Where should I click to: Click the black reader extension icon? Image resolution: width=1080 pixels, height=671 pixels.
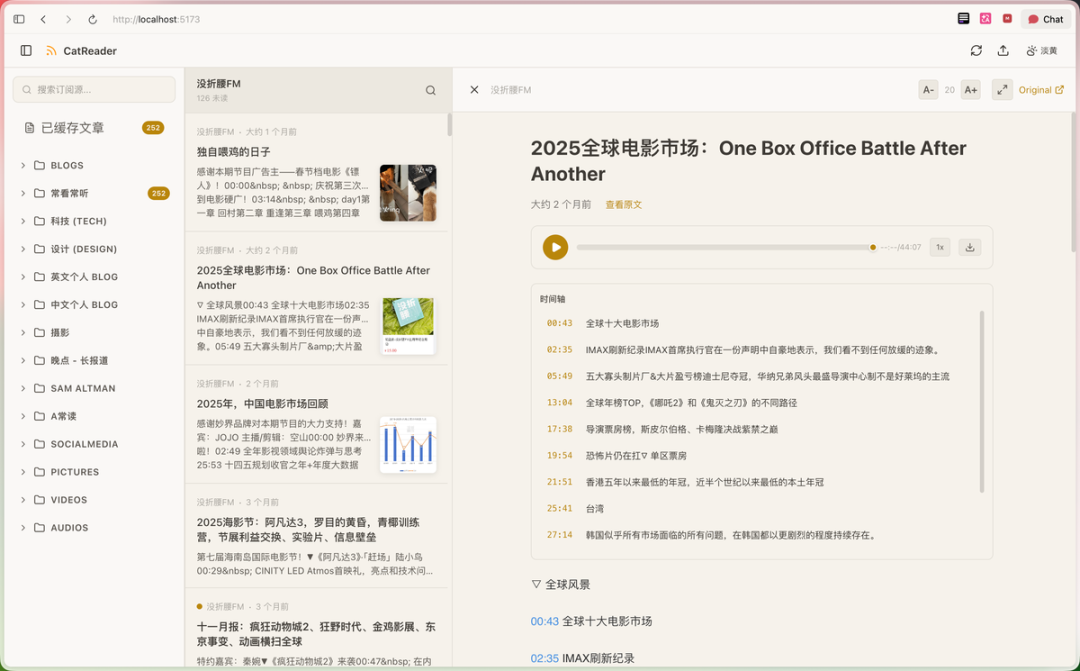coord(964,19)
